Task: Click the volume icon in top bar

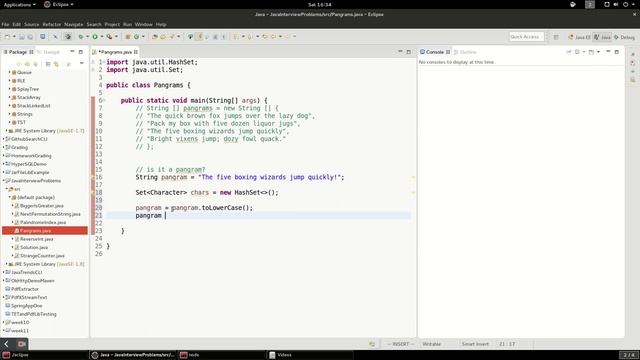Action: coord(616,4)
